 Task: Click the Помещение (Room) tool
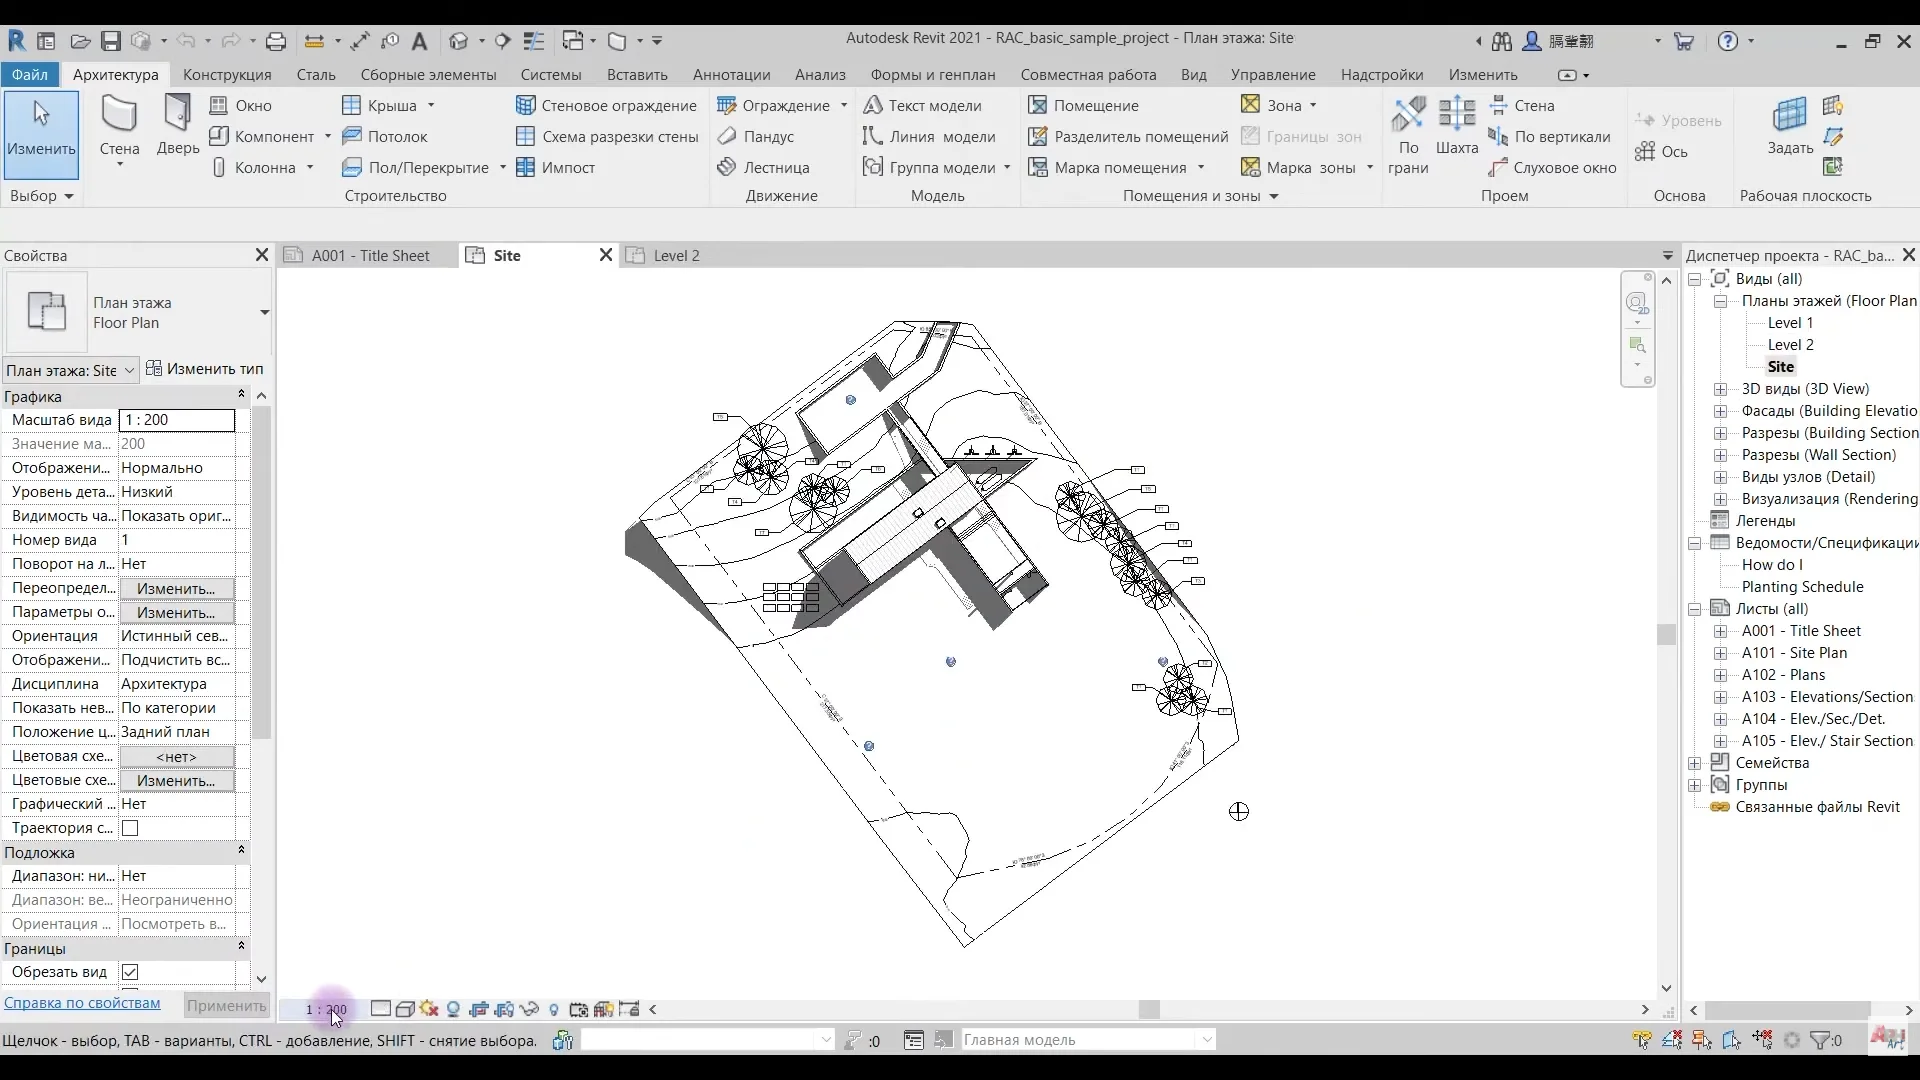tap(1084, 105)
